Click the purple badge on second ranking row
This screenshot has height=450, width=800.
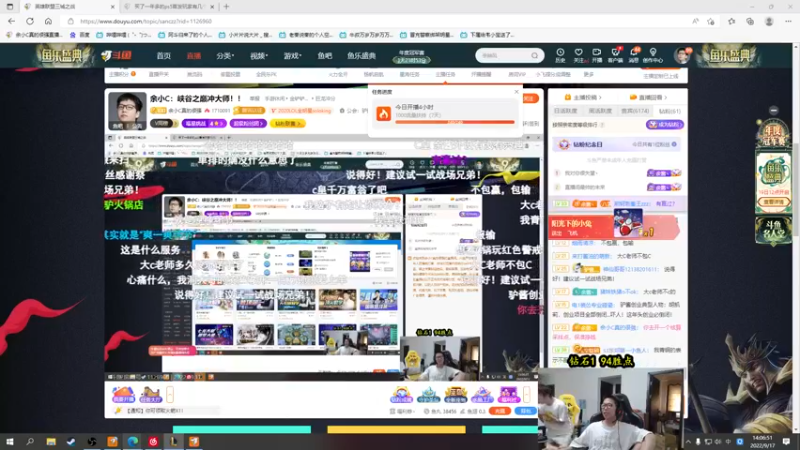(664, 187)
